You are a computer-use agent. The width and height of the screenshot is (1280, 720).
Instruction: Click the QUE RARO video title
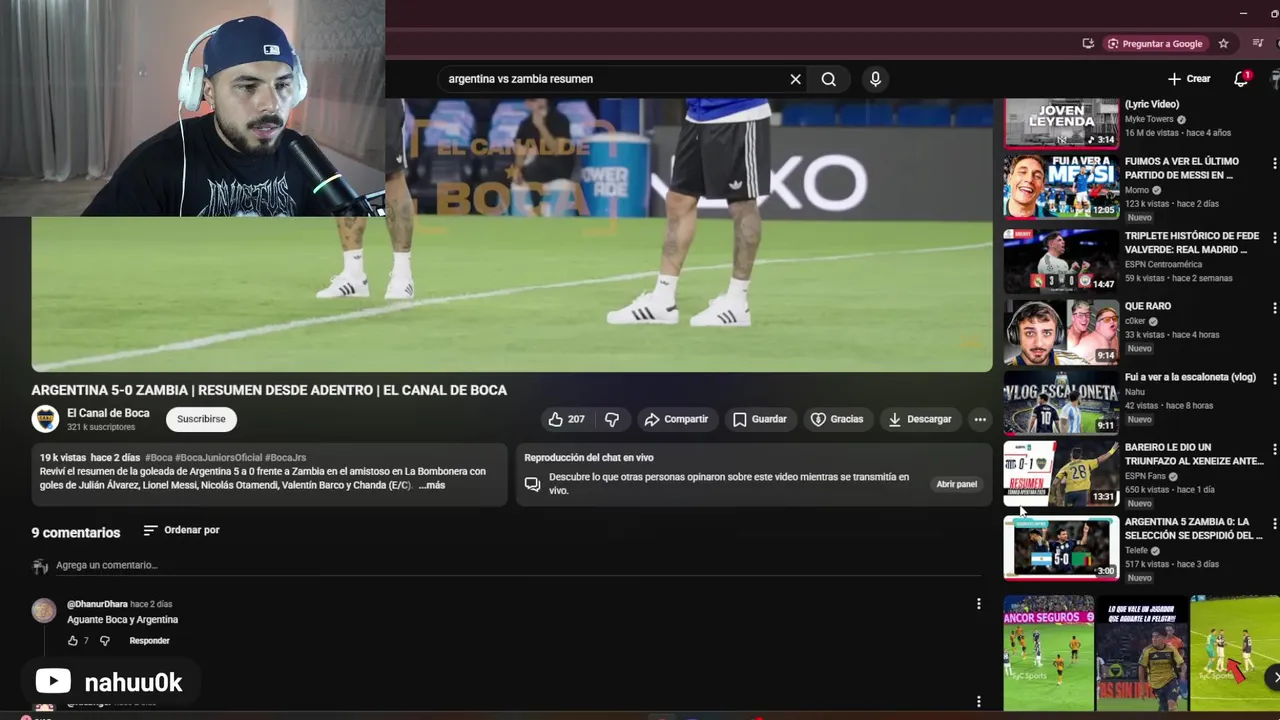1148,306
